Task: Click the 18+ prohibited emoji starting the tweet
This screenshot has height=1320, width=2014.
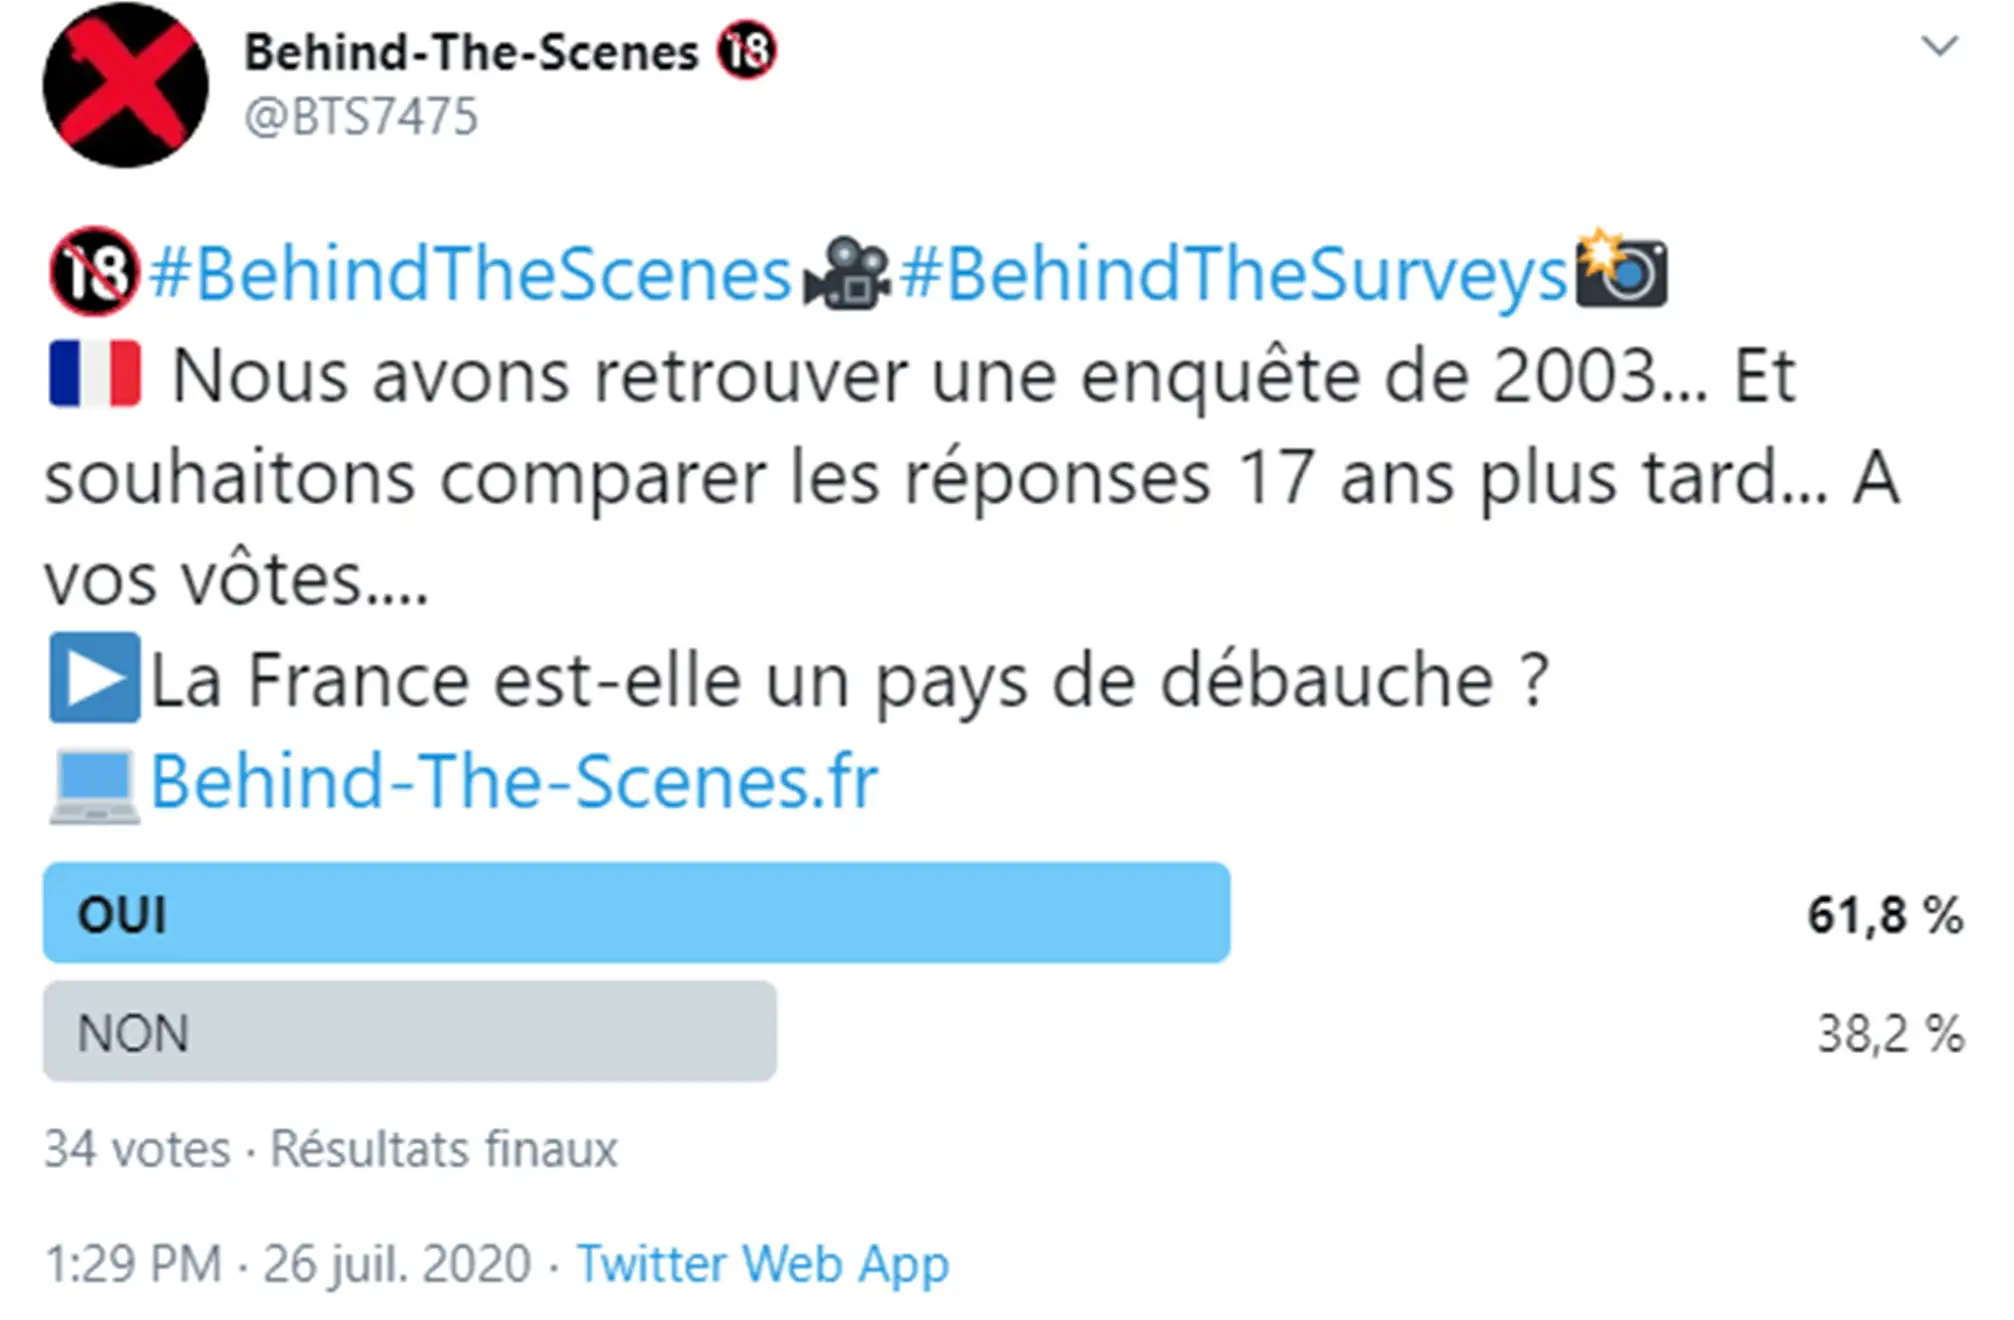Action: [x=94, y=272]
